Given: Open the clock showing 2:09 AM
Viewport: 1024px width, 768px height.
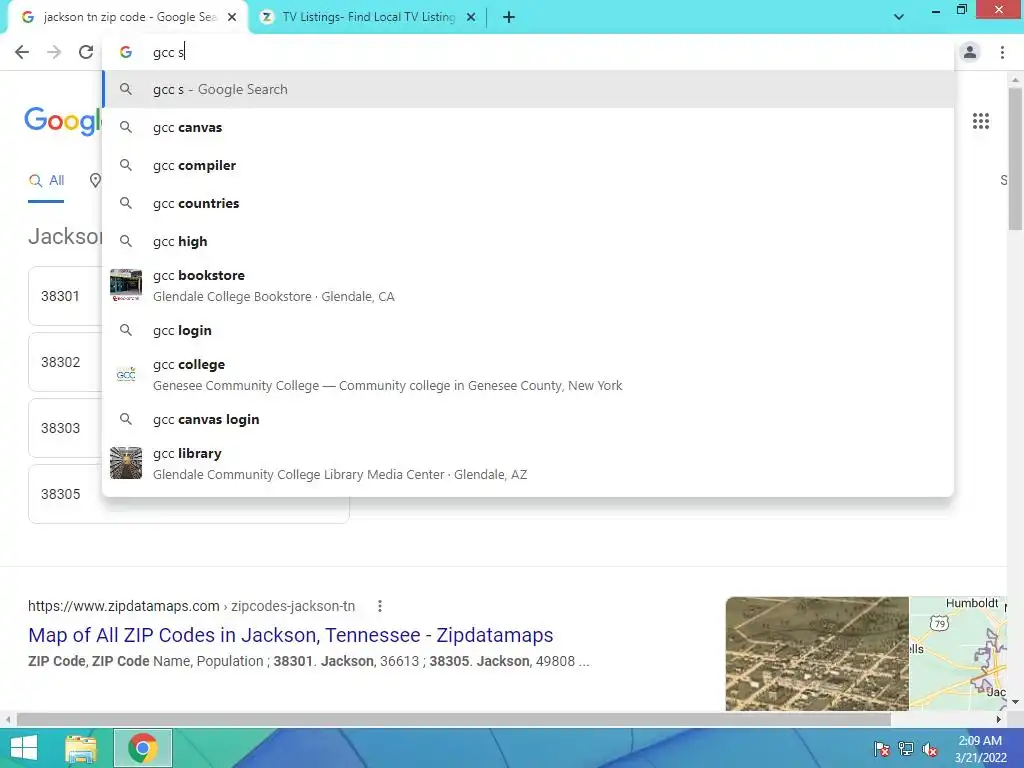Looking at the screenshot, I should coord(980,749).
